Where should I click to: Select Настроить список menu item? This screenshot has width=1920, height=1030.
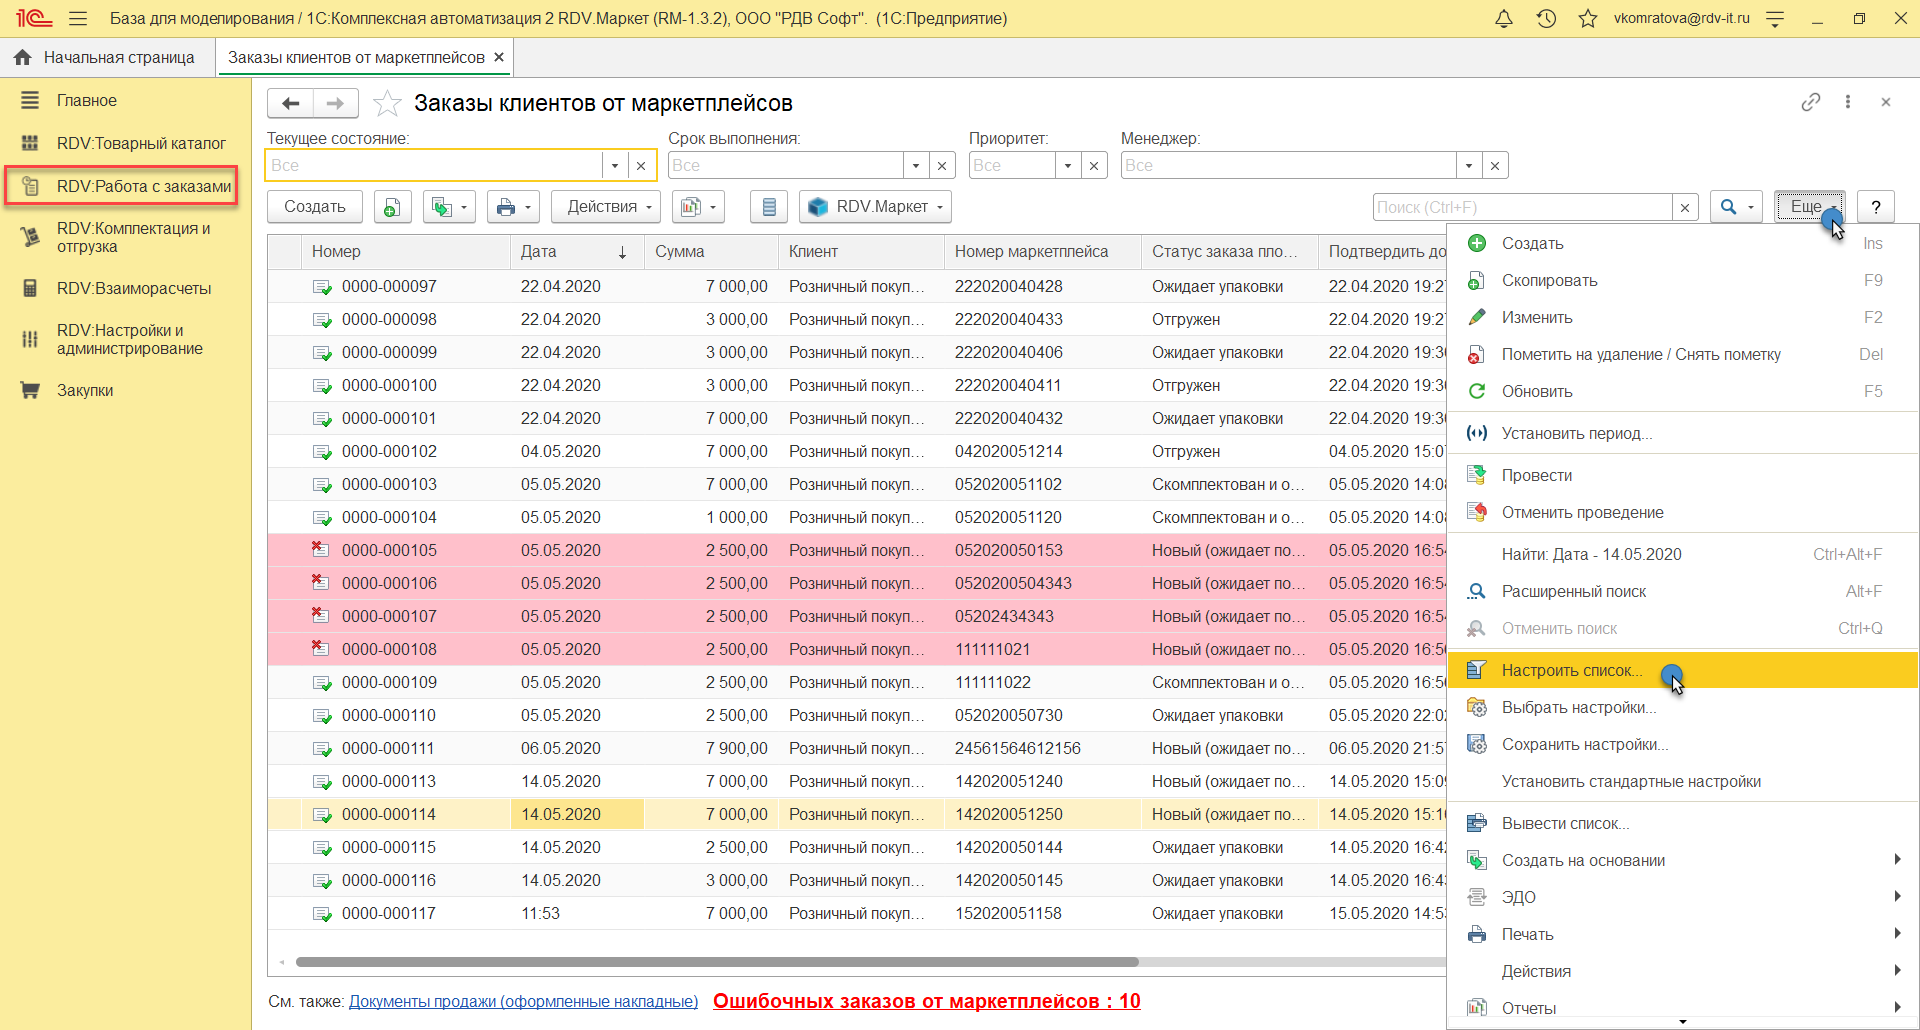point(1571,670)
